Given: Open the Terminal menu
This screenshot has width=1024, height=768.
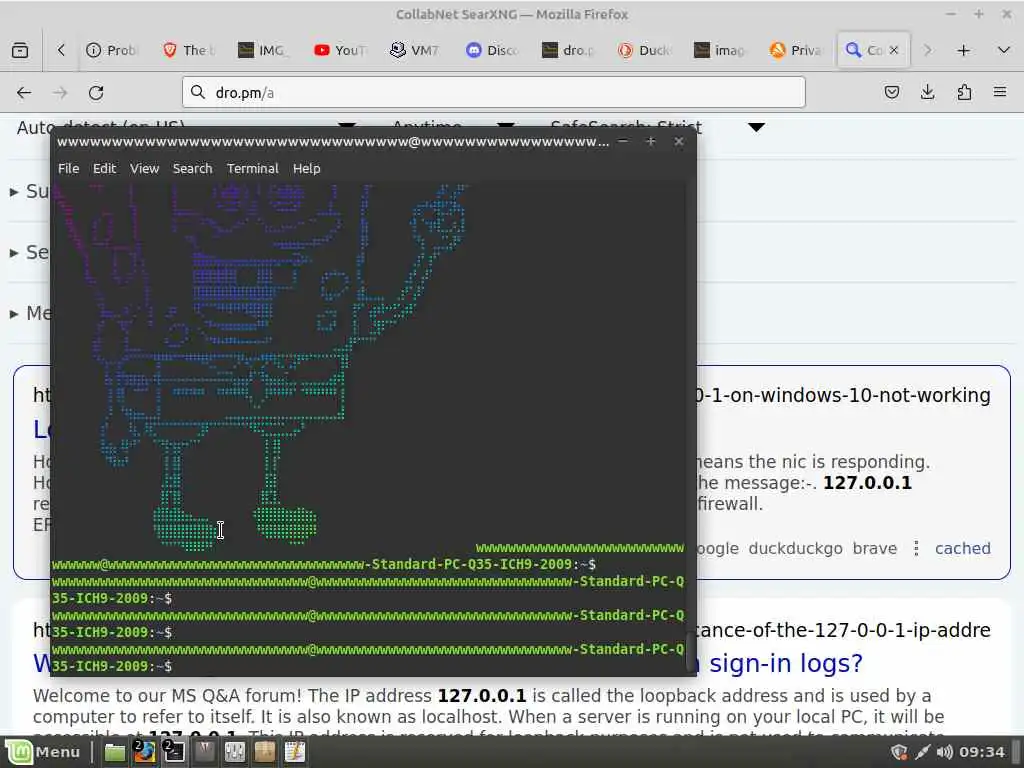Looking at the screenshot, I should pos(253,168).
